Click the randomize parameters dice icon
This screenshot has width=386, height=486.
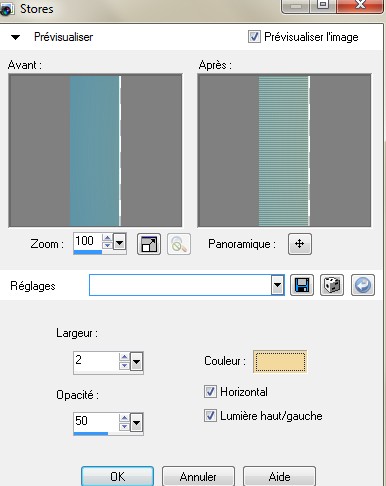(x=332, y=285)
